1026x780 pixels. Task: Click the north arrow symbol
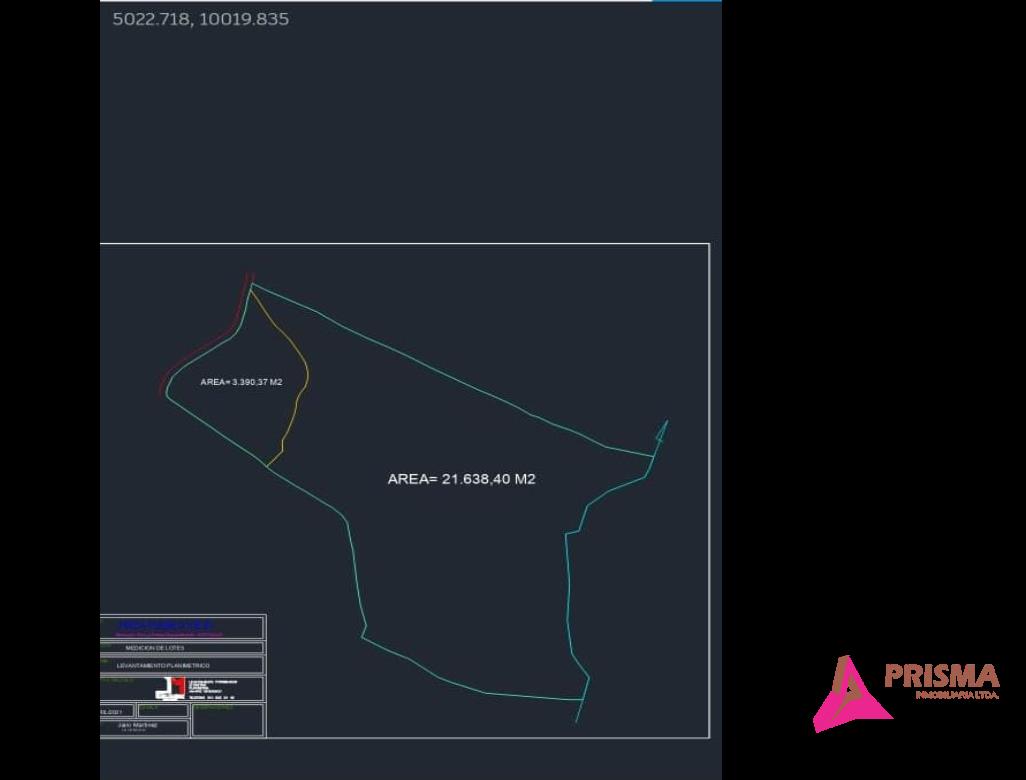click(x=660, y=432)
